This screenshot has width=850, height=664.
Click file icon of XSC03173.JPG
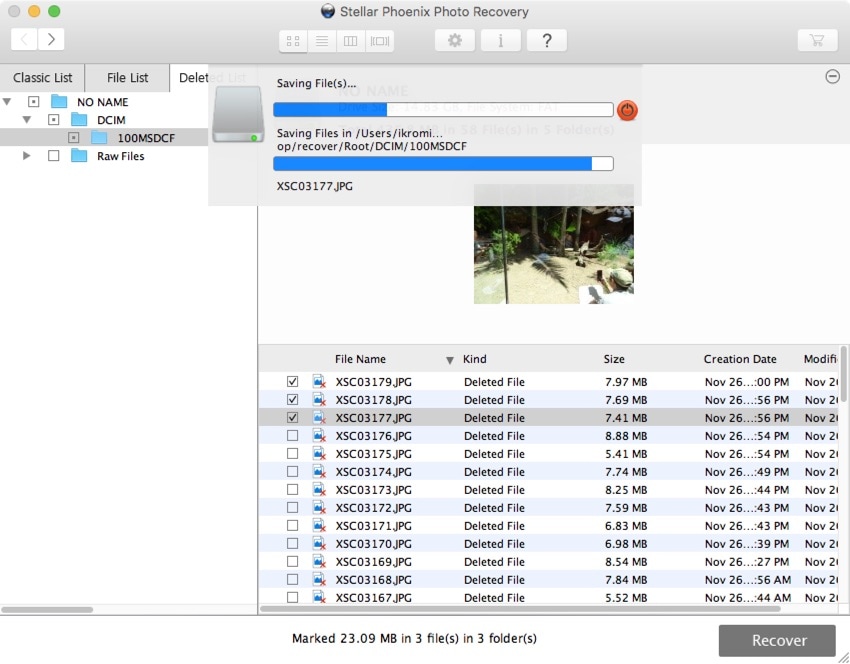tap(319, 489)
